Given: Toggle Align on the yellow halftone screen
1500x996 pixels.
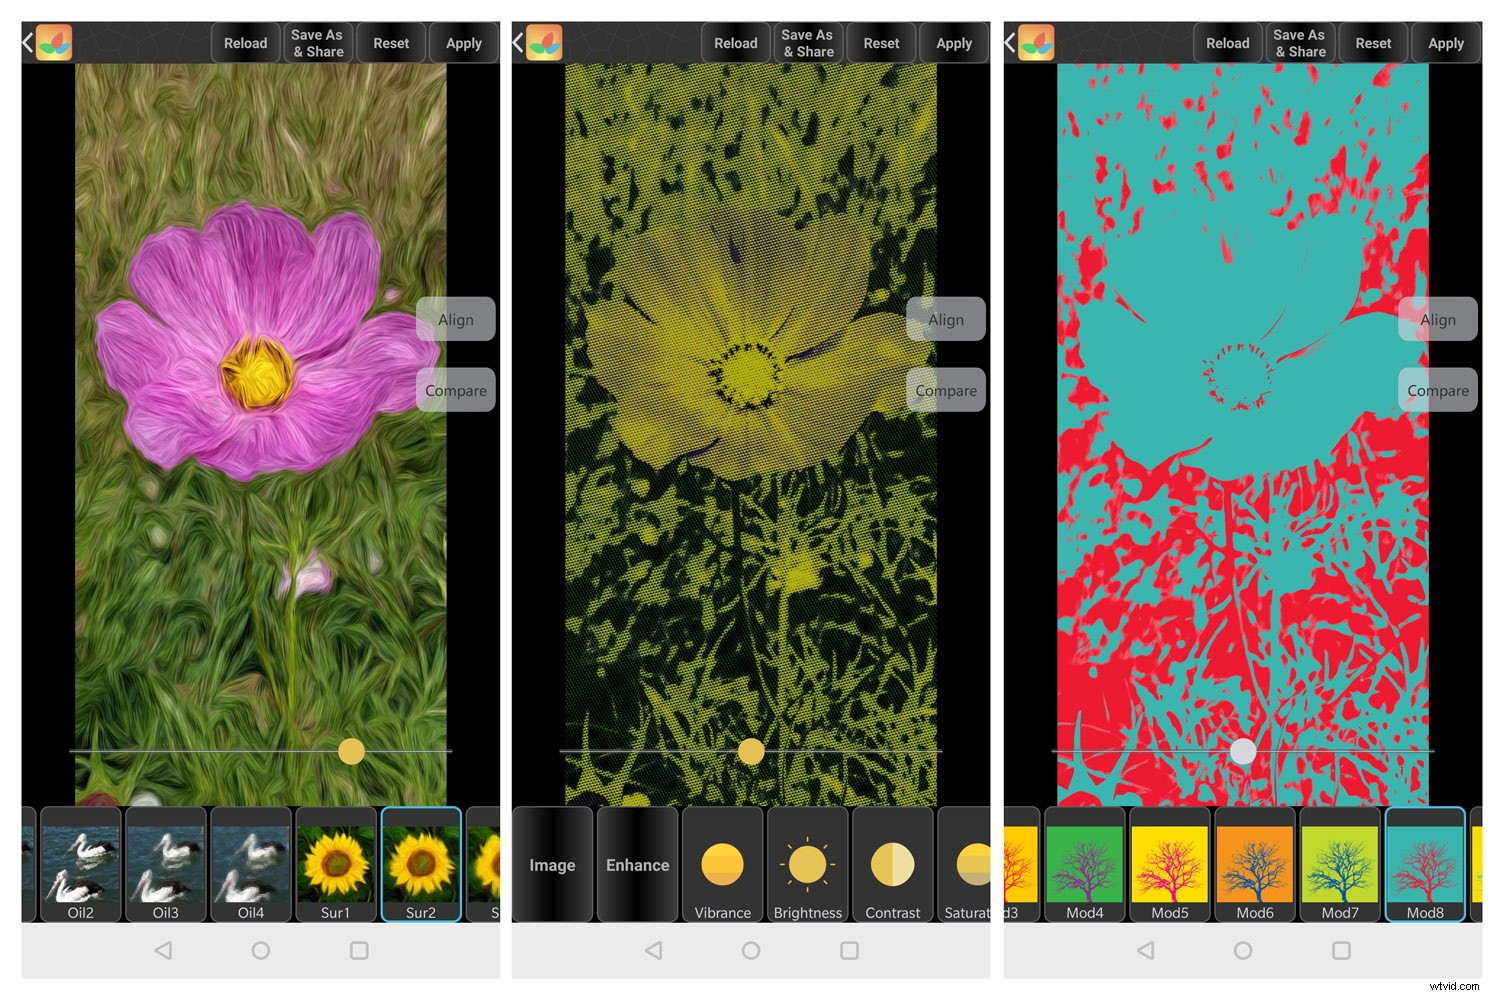Looking at the screenshot, I should tap(945, 319).
